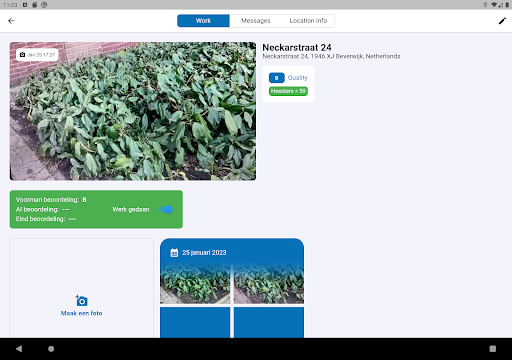
Task: Select Voorman beoordeling: B text
Action: pyautogui.click(x=51, y=200)
